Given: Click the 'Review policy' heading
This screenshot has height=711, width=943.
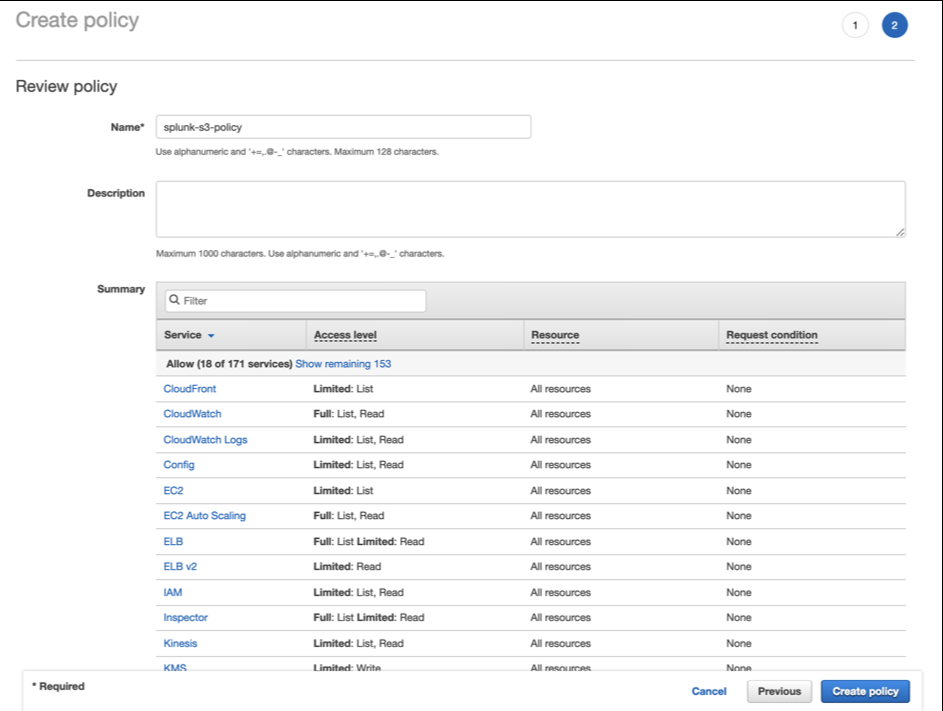Looking at the screenshot, I should point(66,87).
